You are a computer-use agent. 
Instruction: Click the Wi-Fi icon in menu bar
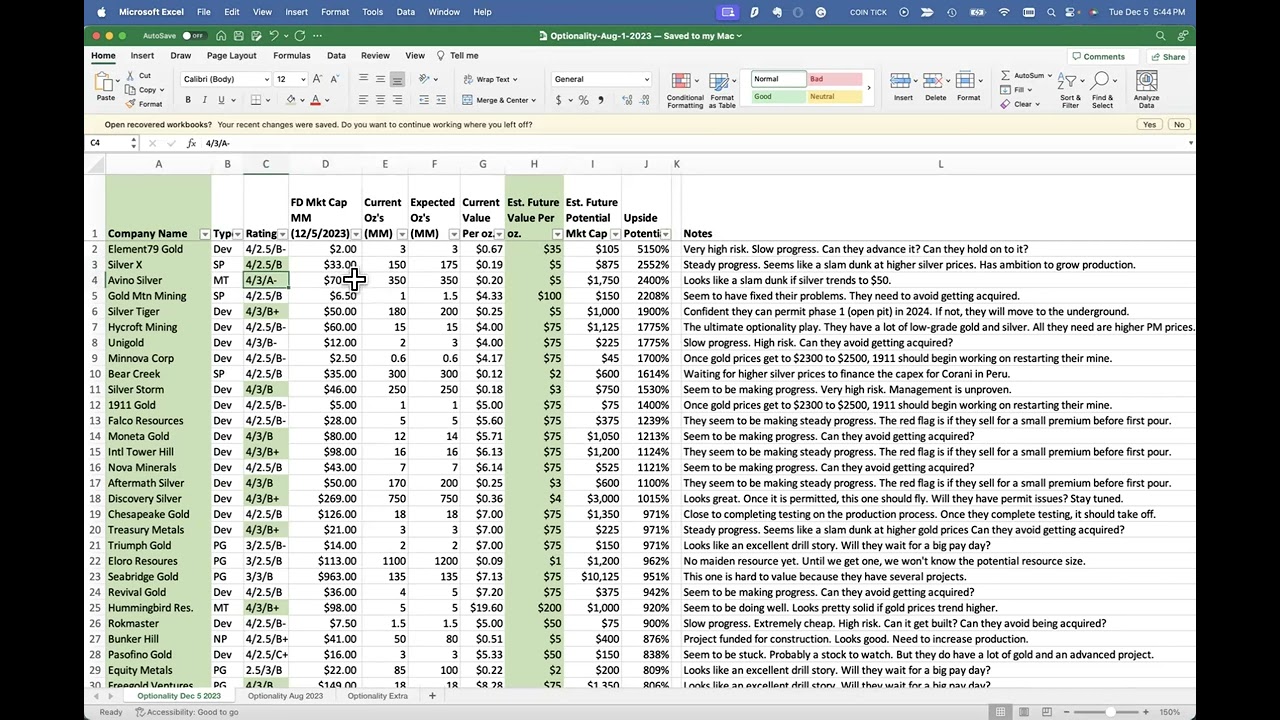pyautogui.click(x=1004, y=12)
